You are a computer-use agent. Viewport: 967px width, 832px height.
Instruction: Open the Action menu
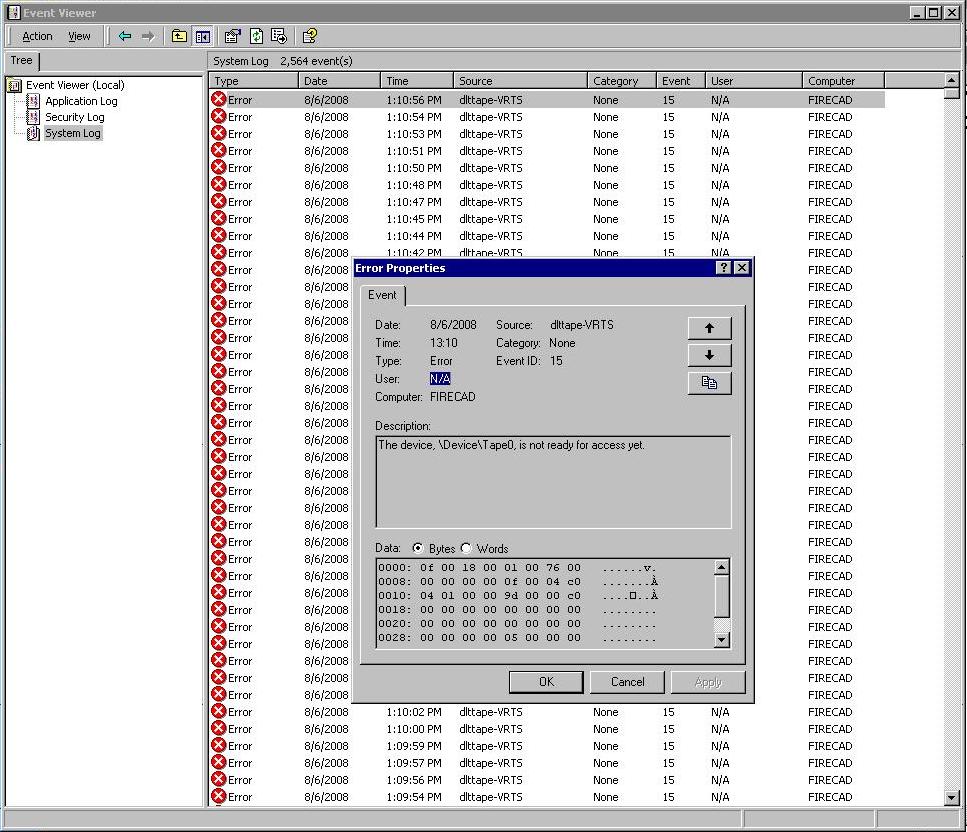coord(37,36)
